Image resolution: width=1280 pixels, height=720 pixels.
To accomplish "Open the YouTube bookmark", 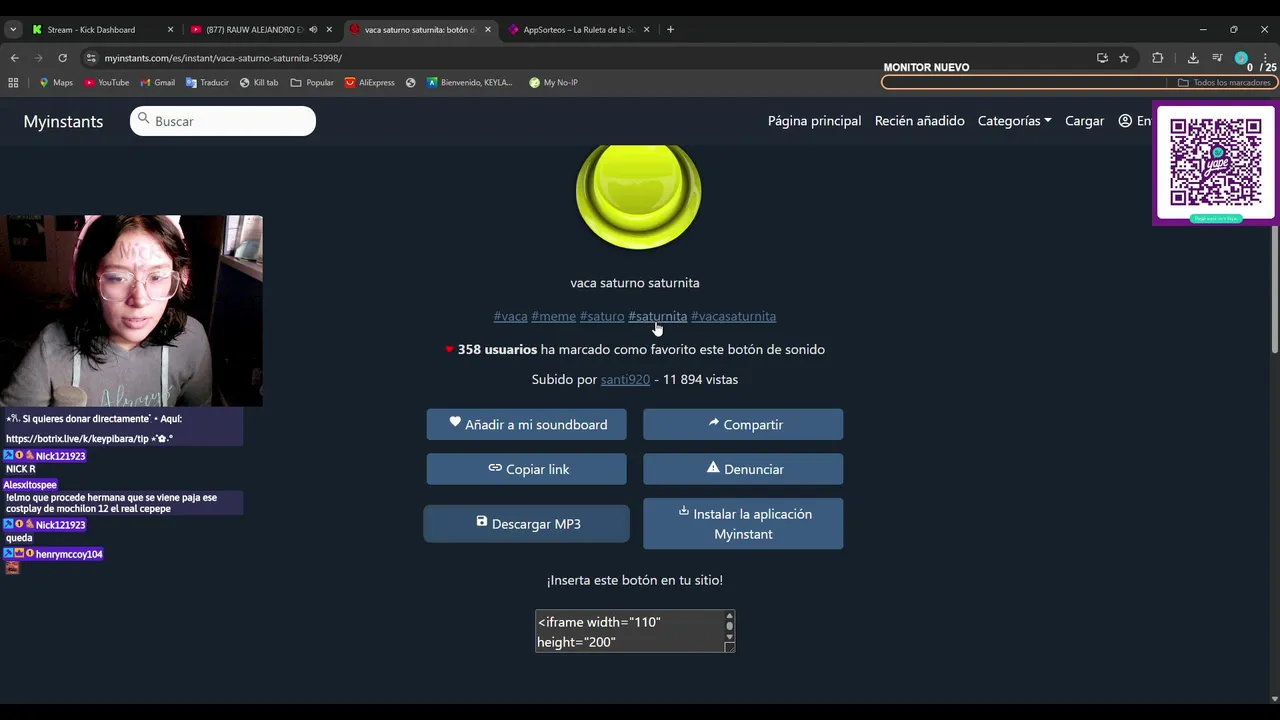I will click(106, 83).
